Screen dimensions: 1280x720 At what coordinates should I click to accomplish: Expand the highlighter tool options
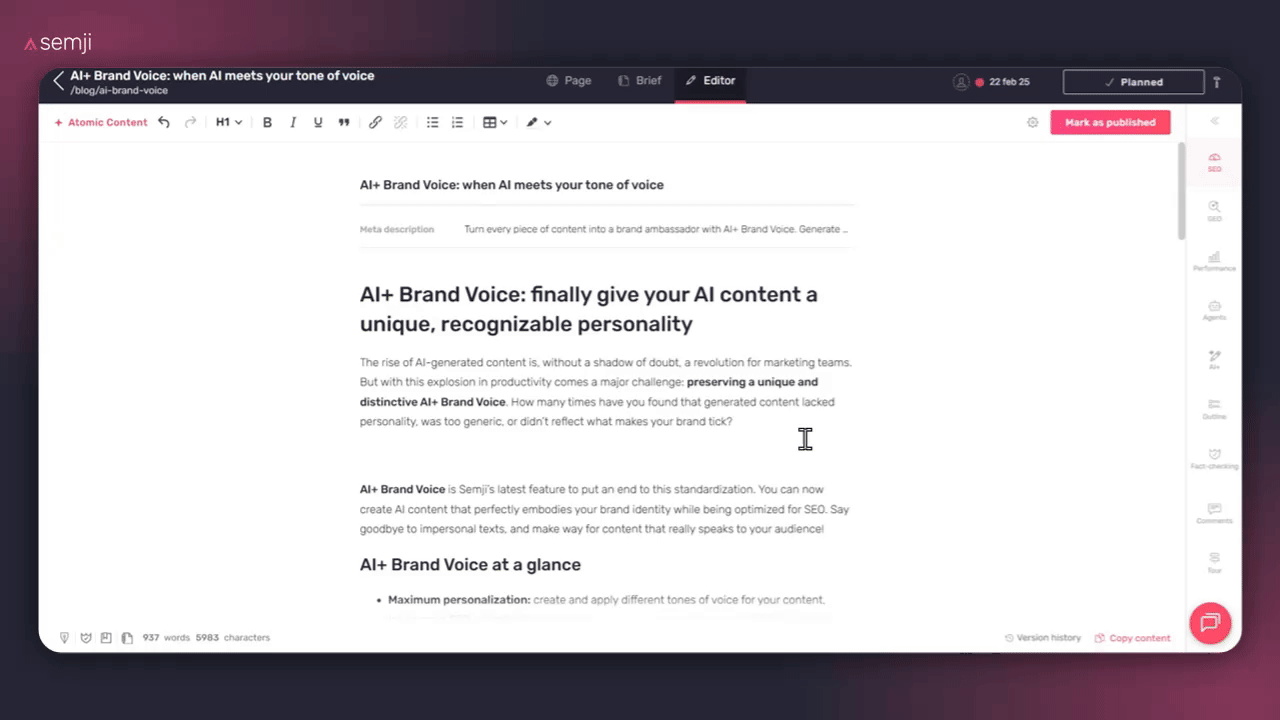pyautogui.click(x=547, y=122)
